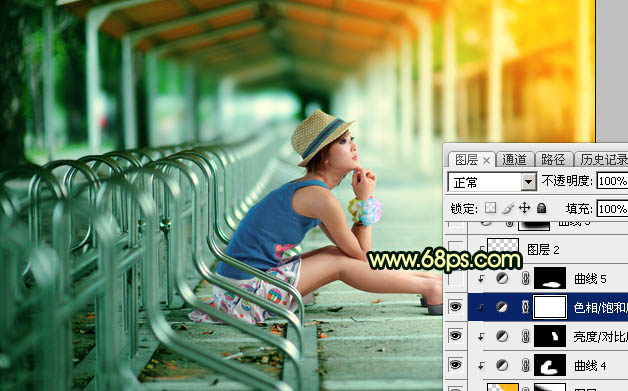Screen dimensions: 628x391
Task: Click the 曲线 5 adjustment layer icon
Action: pos(502,278)
